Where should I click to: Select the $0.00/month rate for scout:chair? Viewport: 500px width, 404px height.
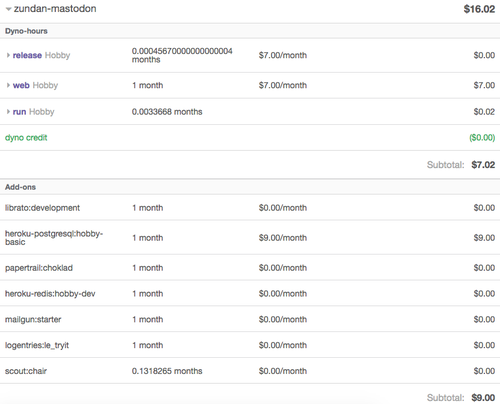click(283, 371)
